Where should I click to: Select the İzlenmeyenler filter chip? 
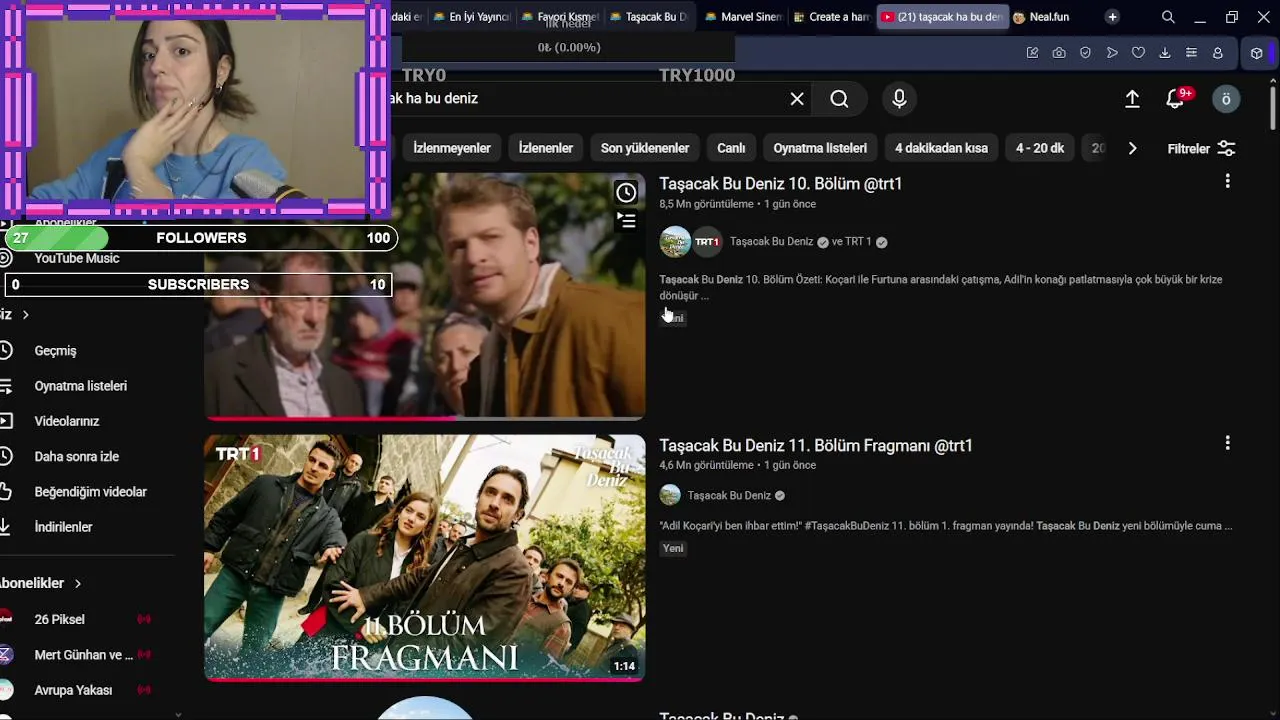452,148
